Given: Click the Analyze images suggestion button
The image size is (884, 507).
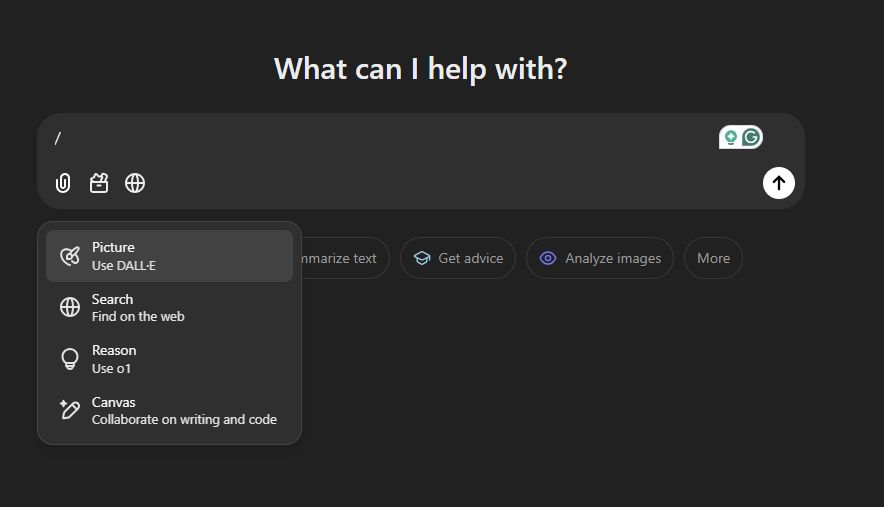Looking at the screenshot, I should pyautogui.click(x=600, y=258).
